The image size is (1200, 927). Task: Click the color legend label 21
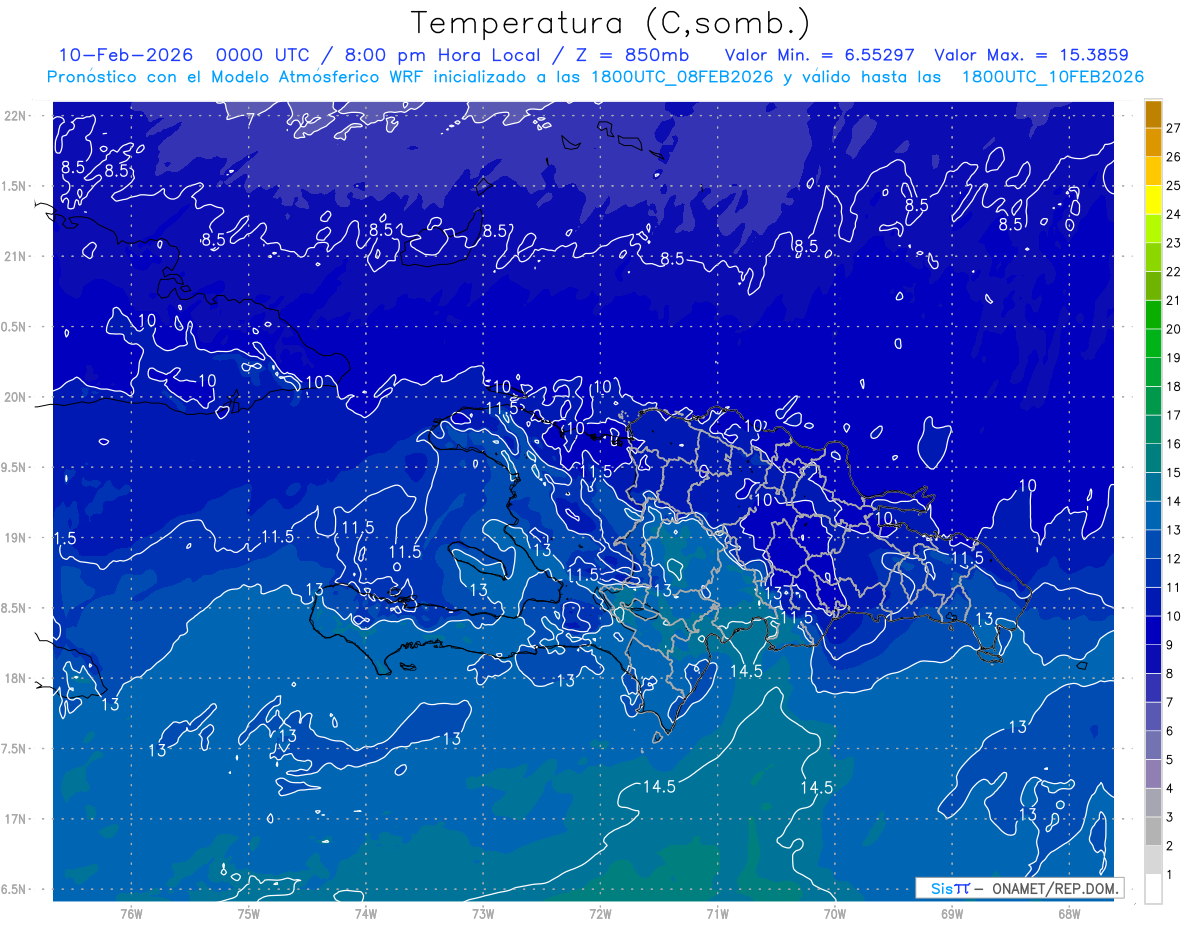[1173, 300]
